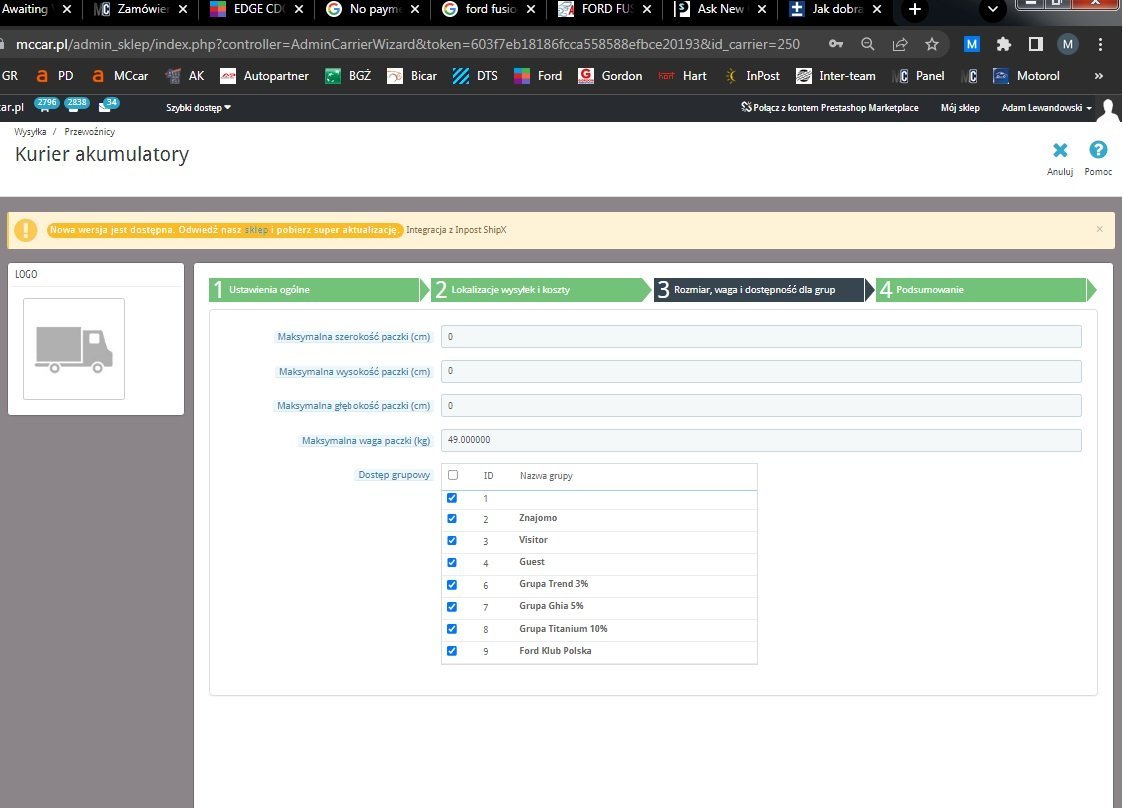Open the zoom magnifier icon in address bar
Image resolution: width=1123 pixels, height=808 pixels.
[x=867, y=44]
